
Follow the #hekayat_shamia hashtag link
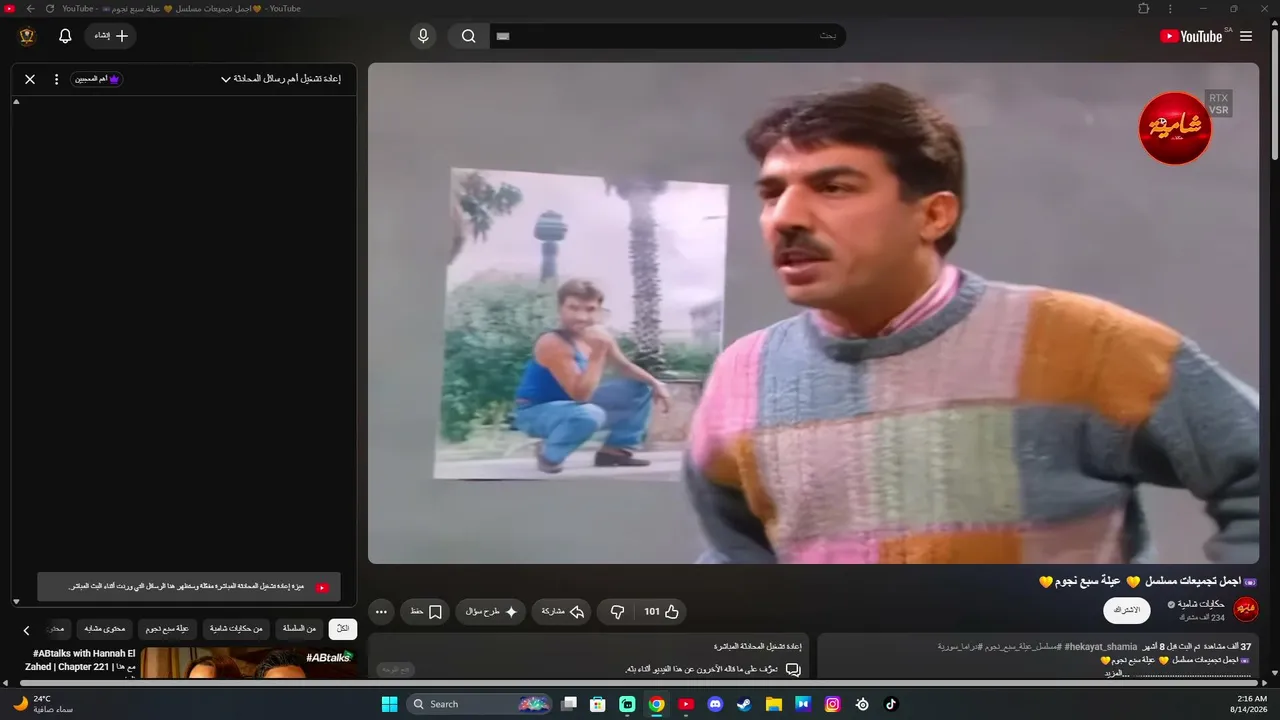[x=1101, y=647]
